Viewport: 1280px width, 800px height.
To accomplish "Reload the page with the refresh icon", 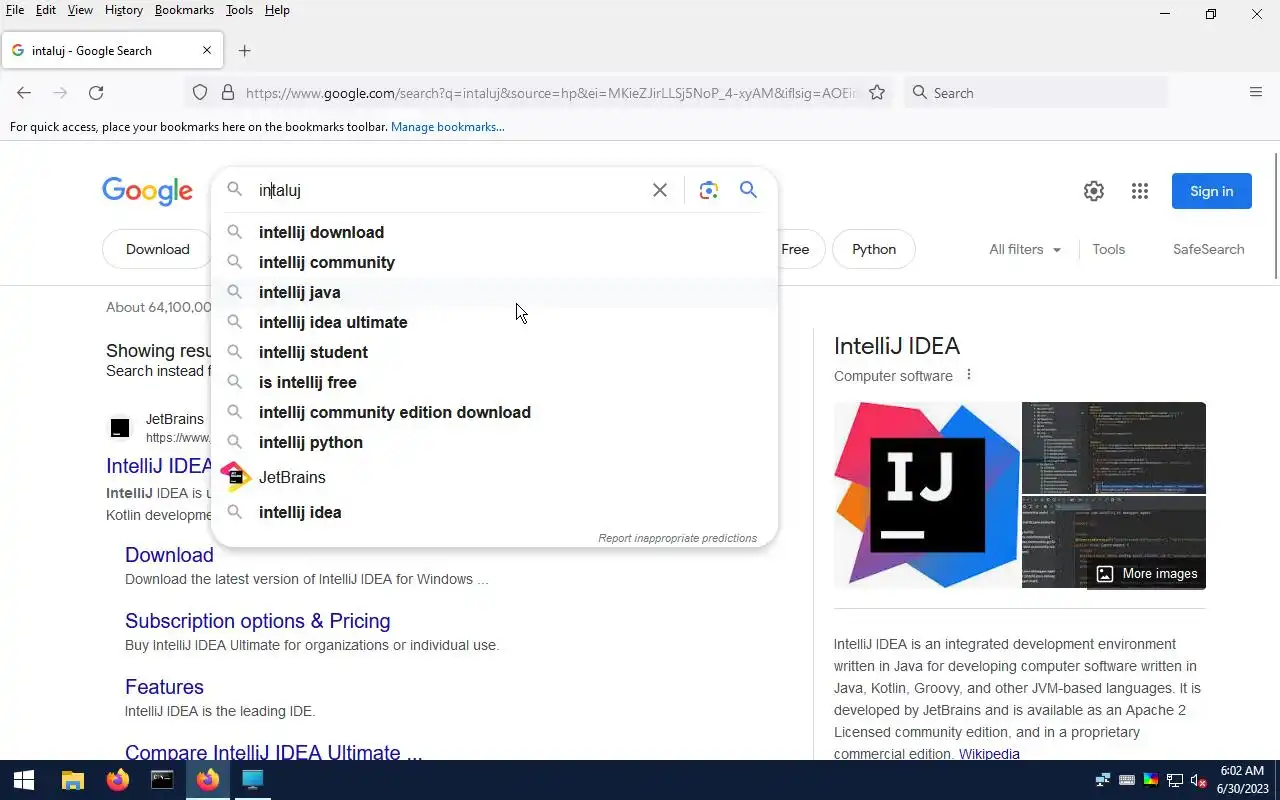I will 96,93.
